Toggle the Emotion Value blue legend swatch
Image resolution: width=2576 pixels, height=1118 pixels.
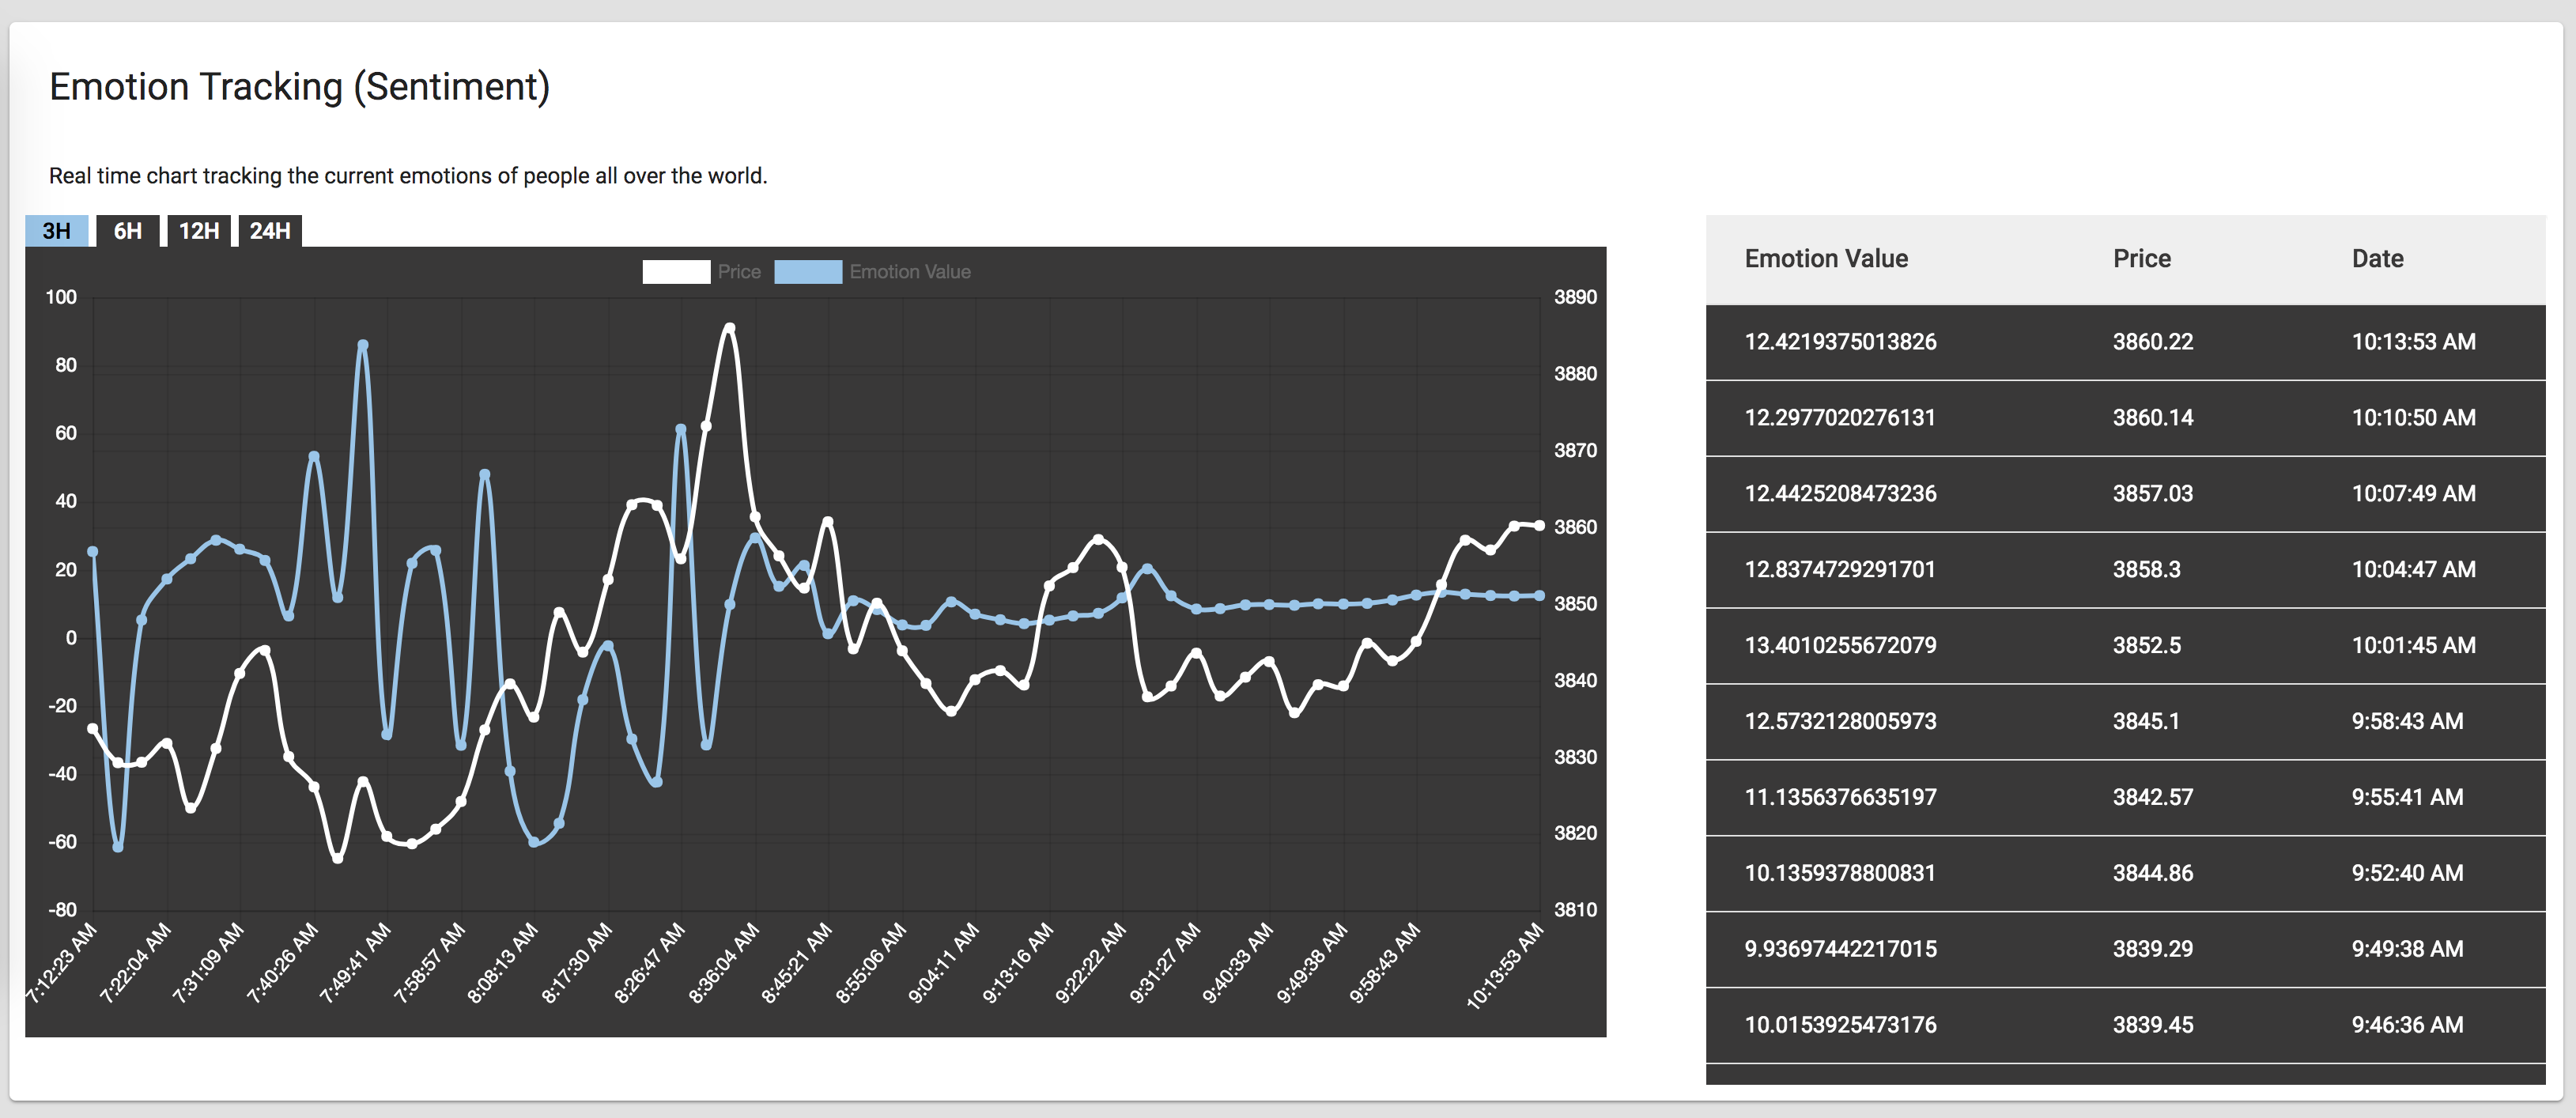point(808,272)
